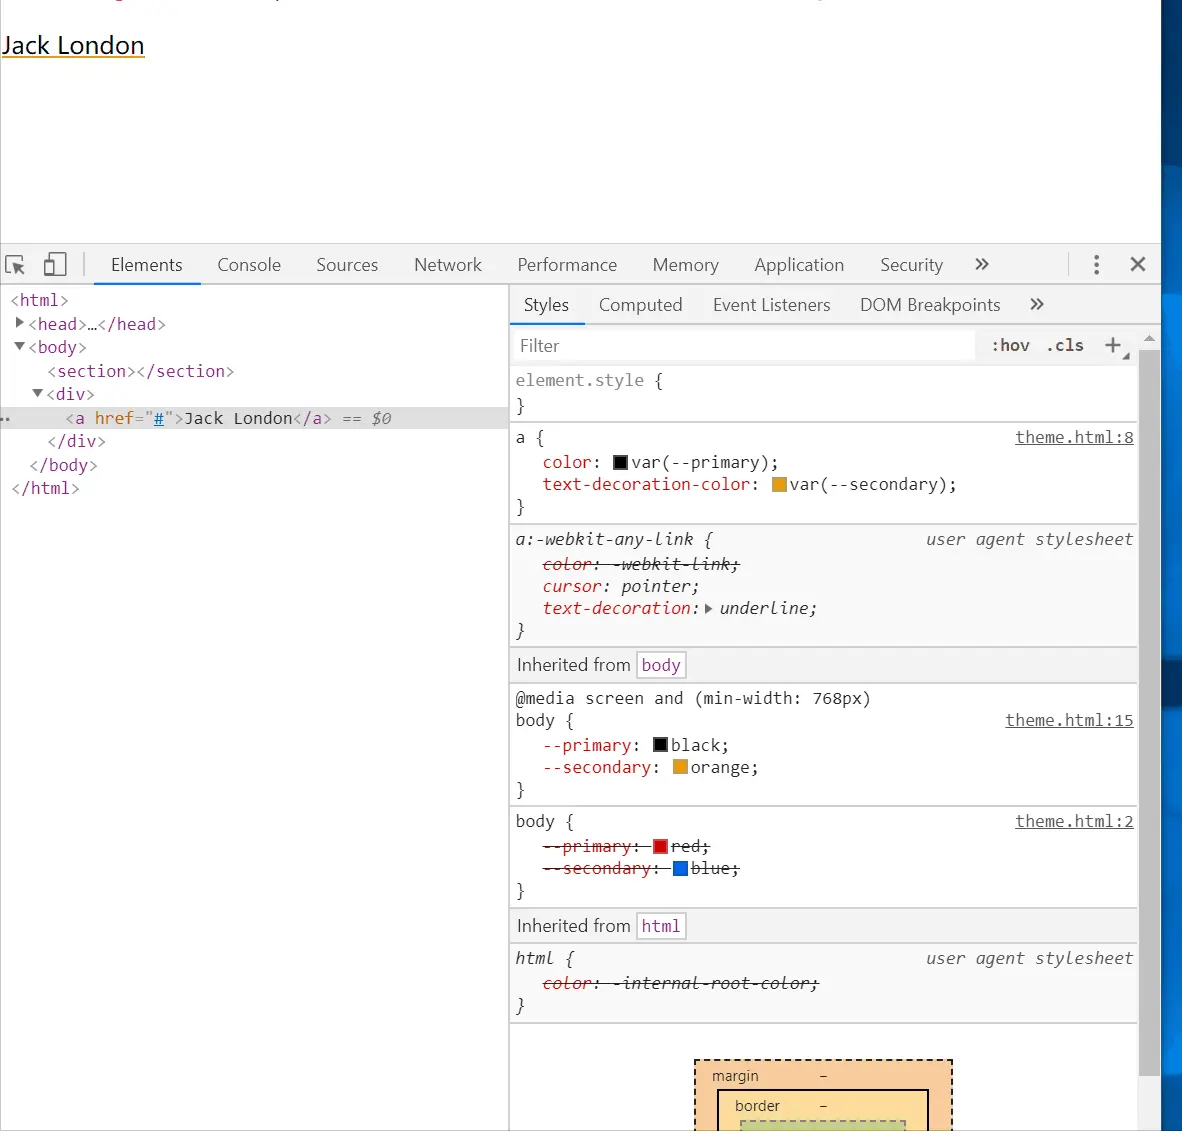This screenshot has height=1131, width=1182.
Task: Show more DevTools tabs after Security
Action: point(981,265)
